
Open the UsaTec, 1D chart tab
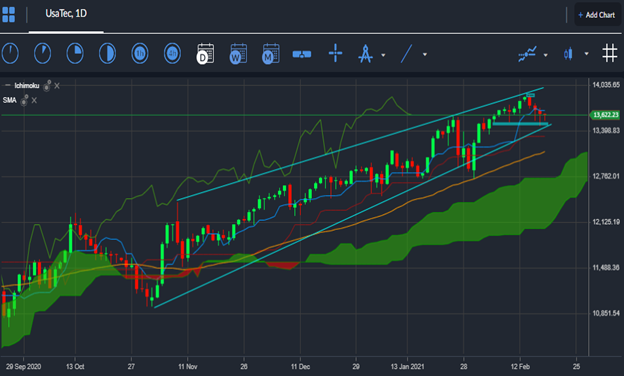tap(66, 14)
